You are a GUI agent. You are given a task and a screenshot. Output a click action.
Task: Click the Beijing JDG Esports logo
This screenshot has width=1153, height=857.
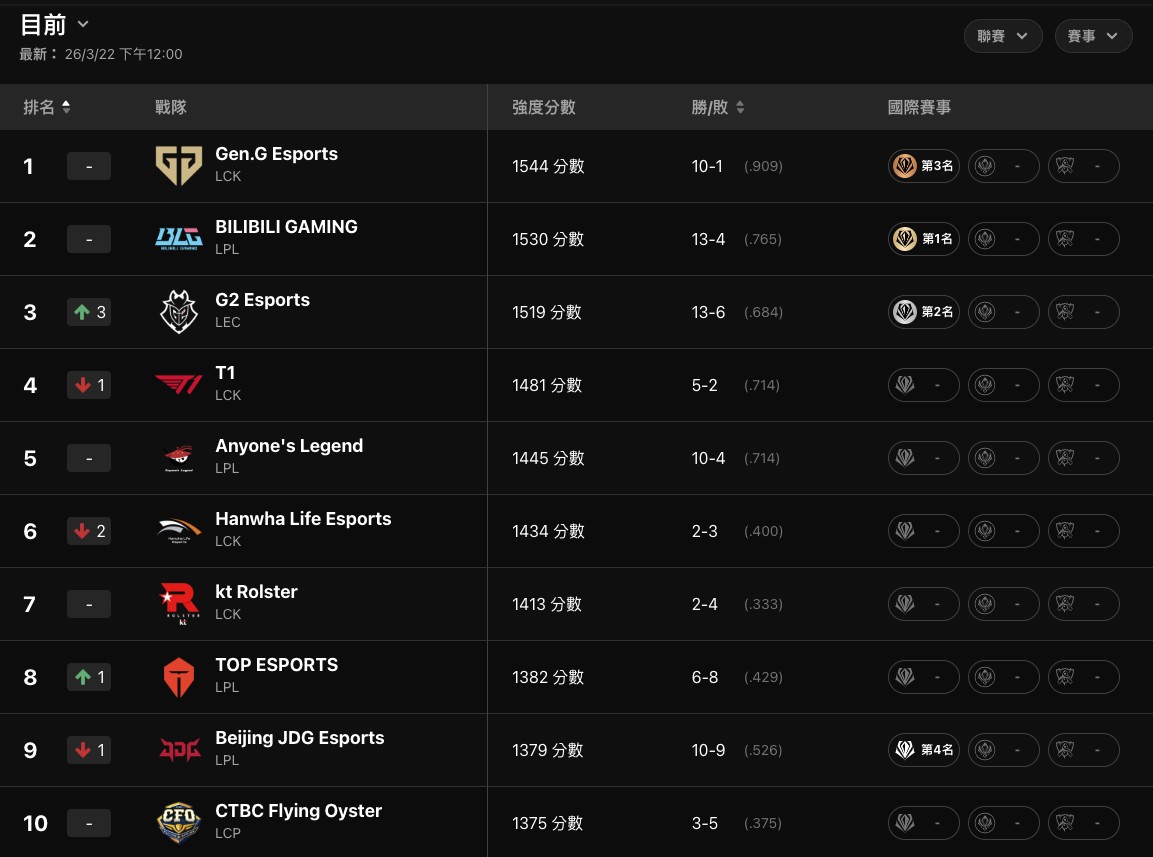point(179,750)
